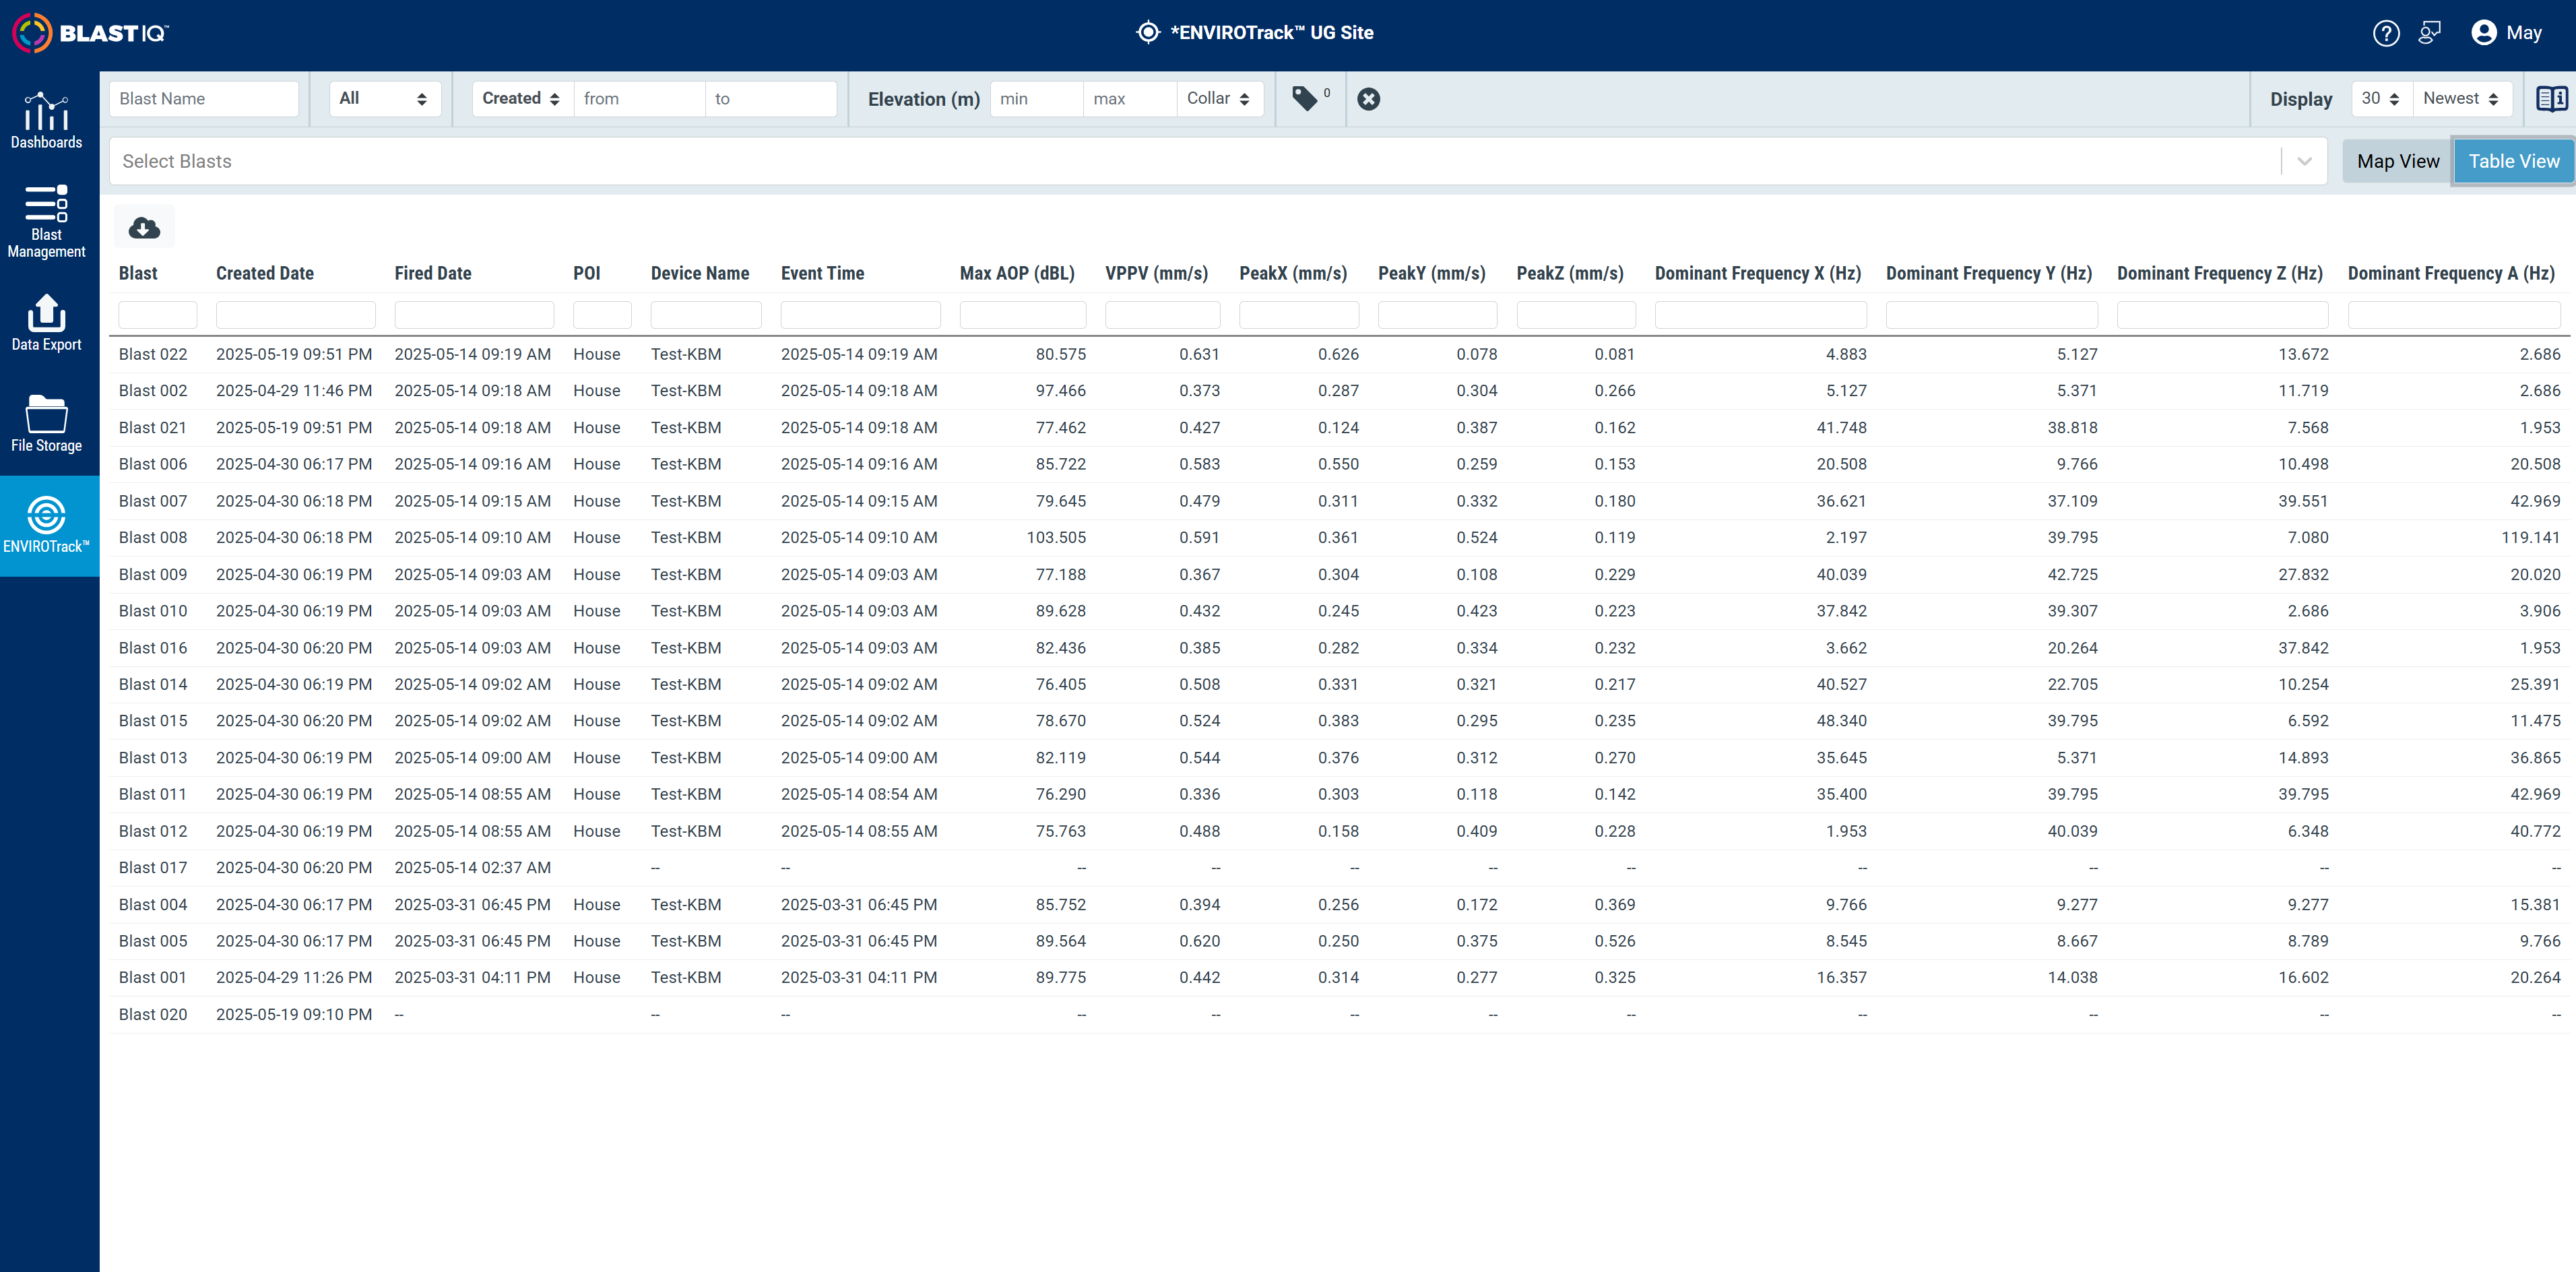Image resolution: width=2576 pixels, height=1272 pixels.
Task: Click the VPPV column filter box
Action: coord(1162,314)
